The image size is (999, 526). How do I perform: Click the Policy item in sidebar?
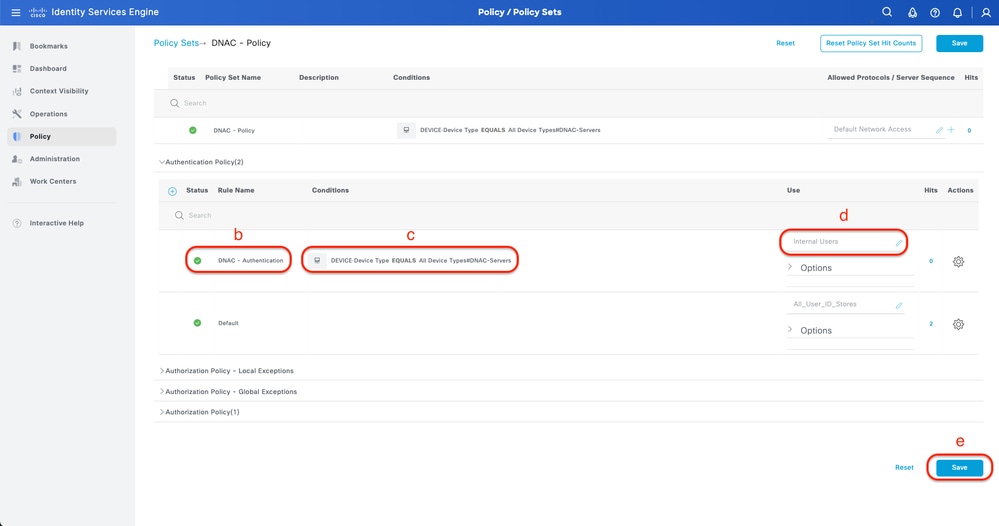tap(62, 136)
